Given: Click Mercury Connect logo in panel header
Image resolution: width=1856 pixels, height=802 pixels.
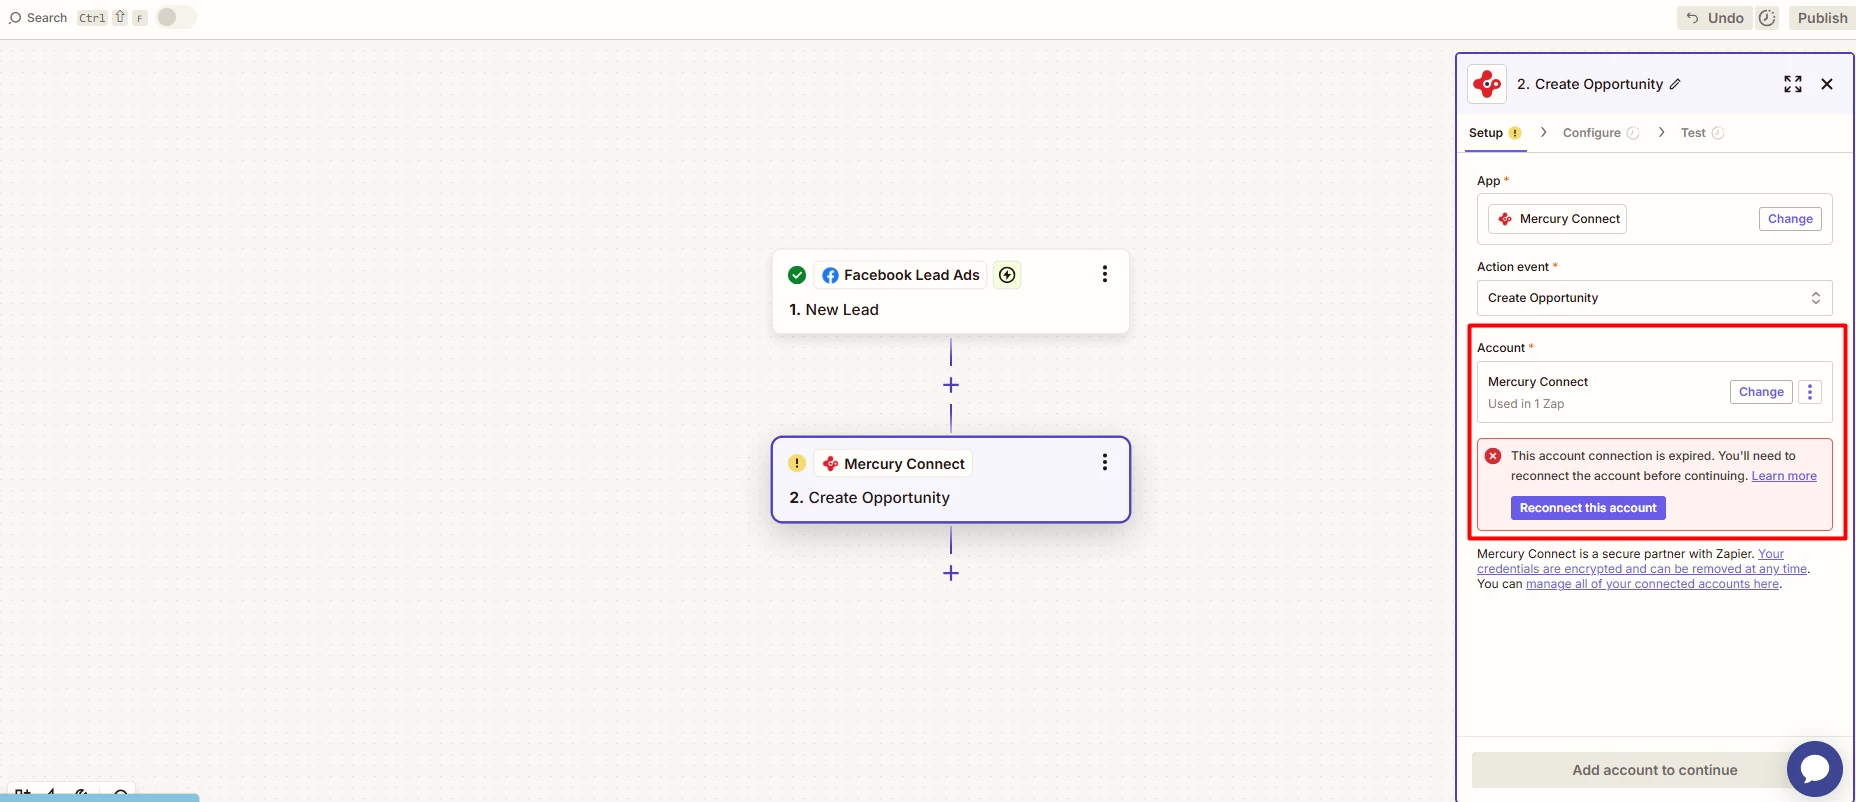Looking at the screenshot, I should point(1487,84).
